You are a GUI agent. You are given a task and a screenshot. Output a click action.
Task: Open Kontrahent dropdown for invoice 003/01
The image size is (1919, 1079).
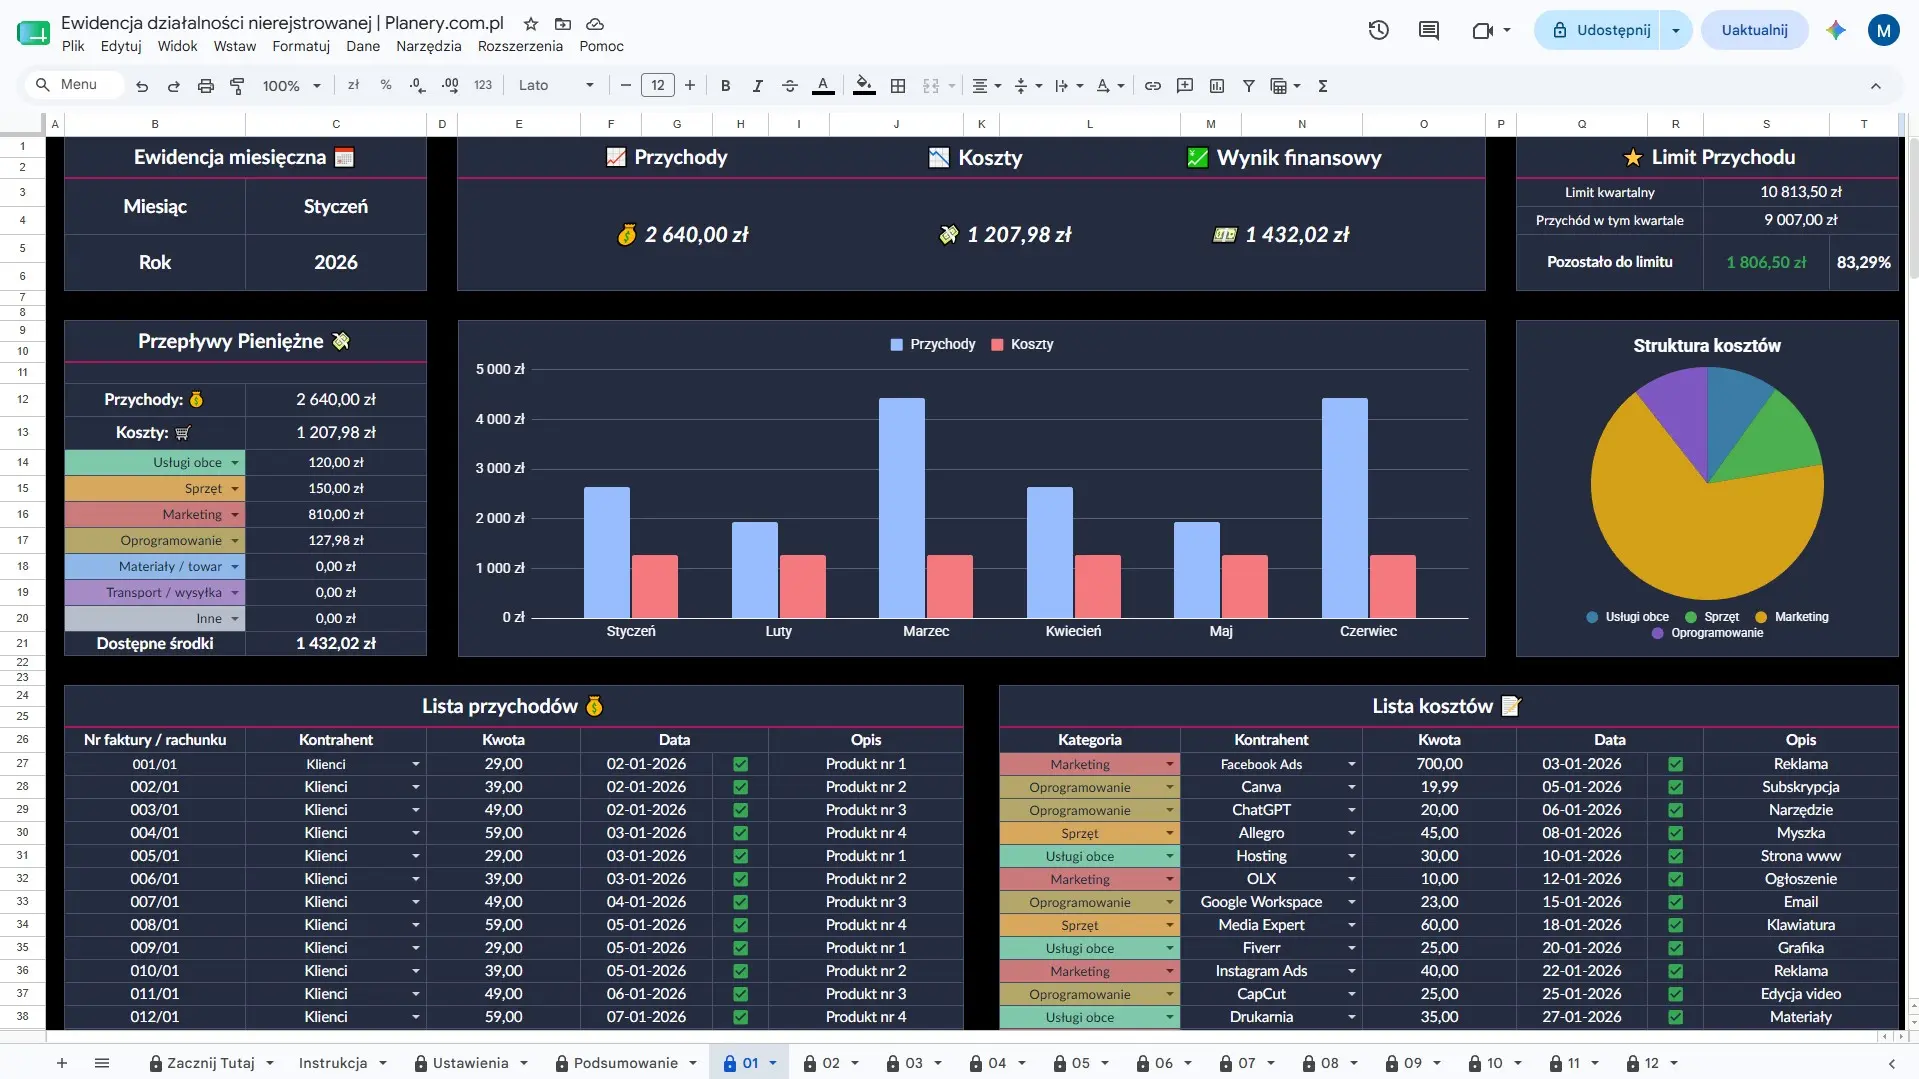[x=416, y=810]
